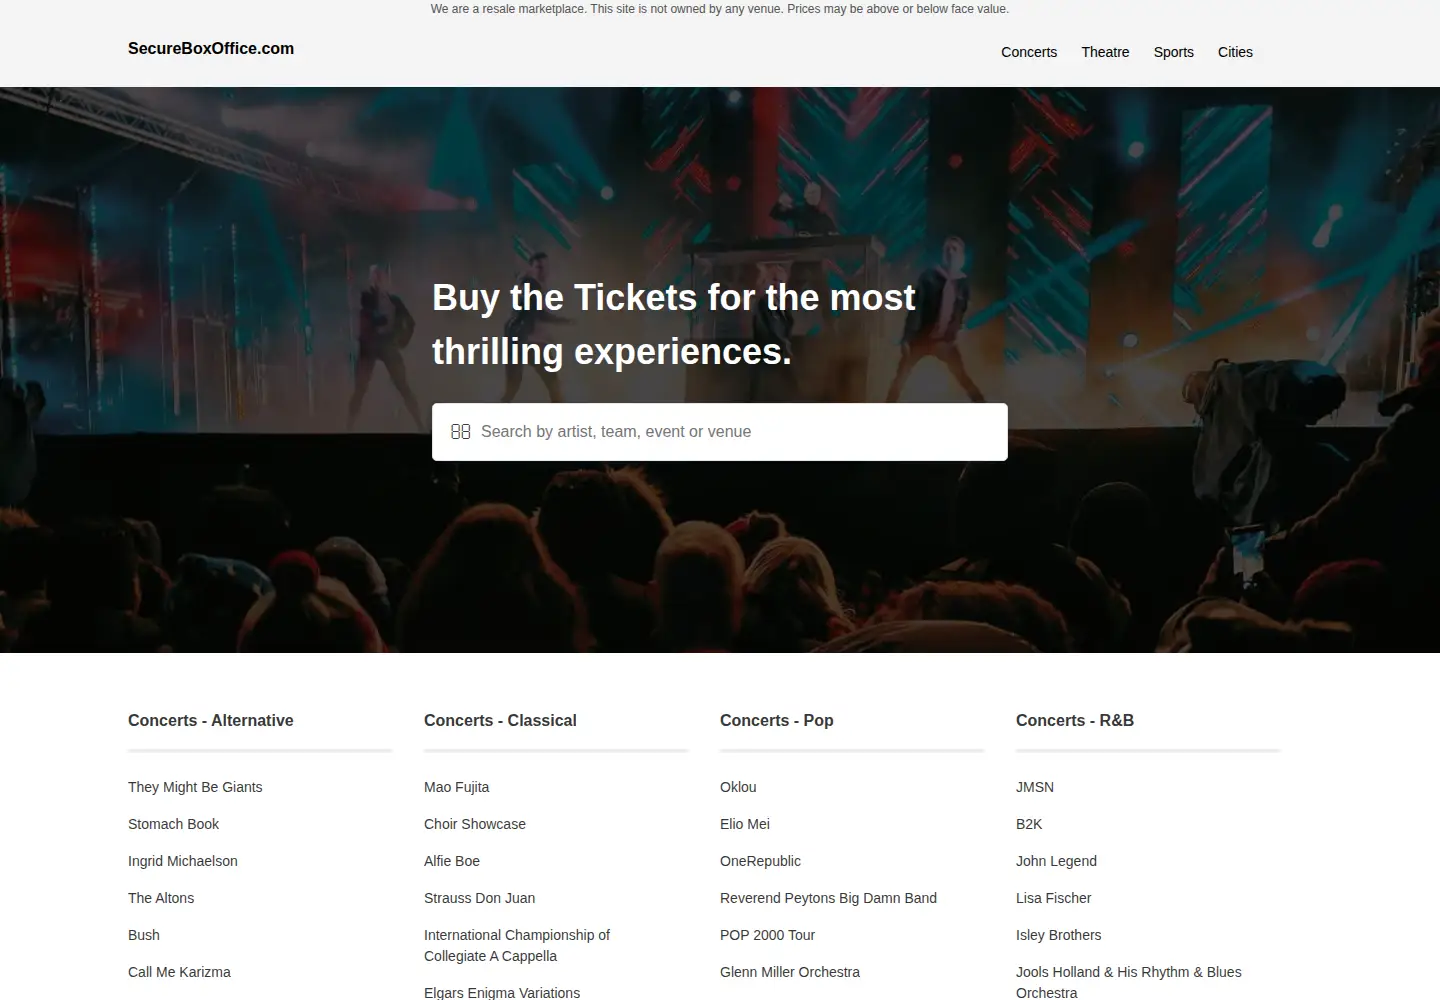1440x1000 pixels.
Task: Select B2K link
Action: (1029, 824)
